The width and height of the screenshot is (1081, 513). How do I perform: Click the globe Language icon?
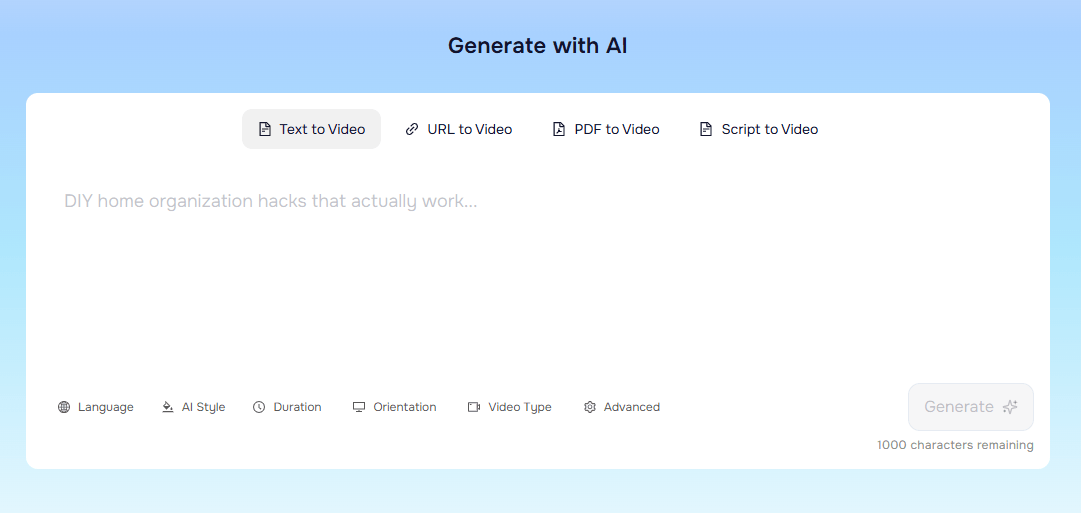64,407
